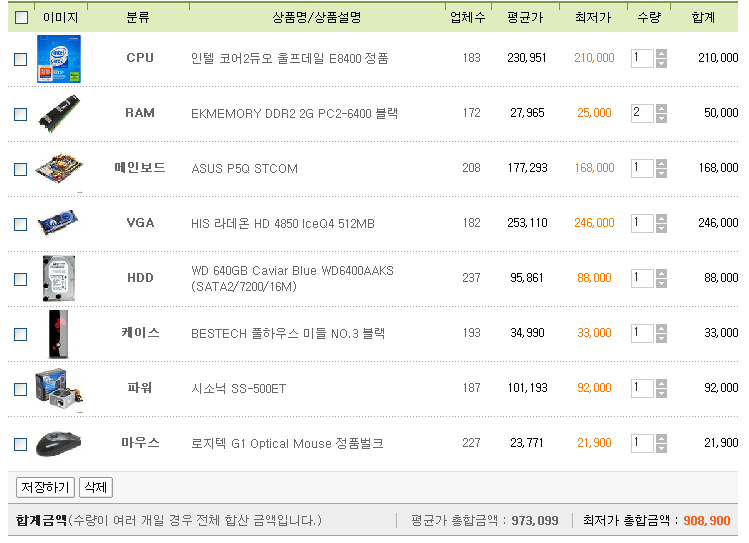
Task: Open the ASUS P5Q STCOM product name
Action: point(245,169)
